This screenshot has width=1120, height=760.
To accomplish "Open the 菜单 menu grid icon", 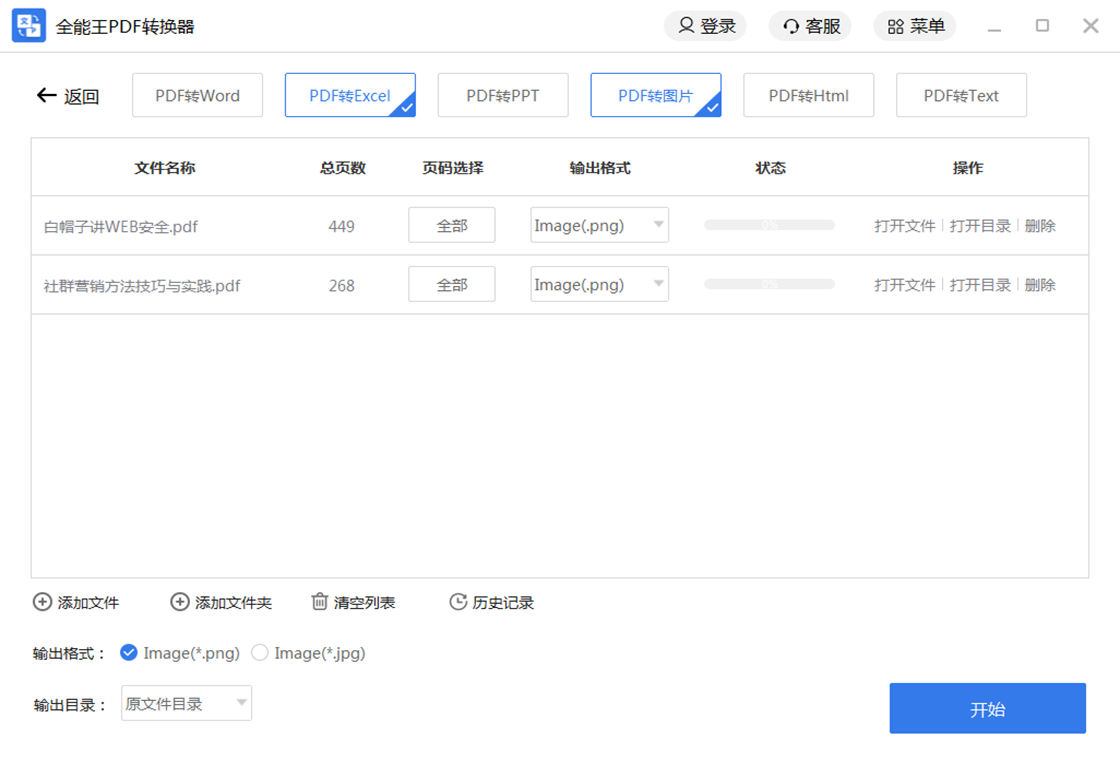I will [x=895, y=26].
